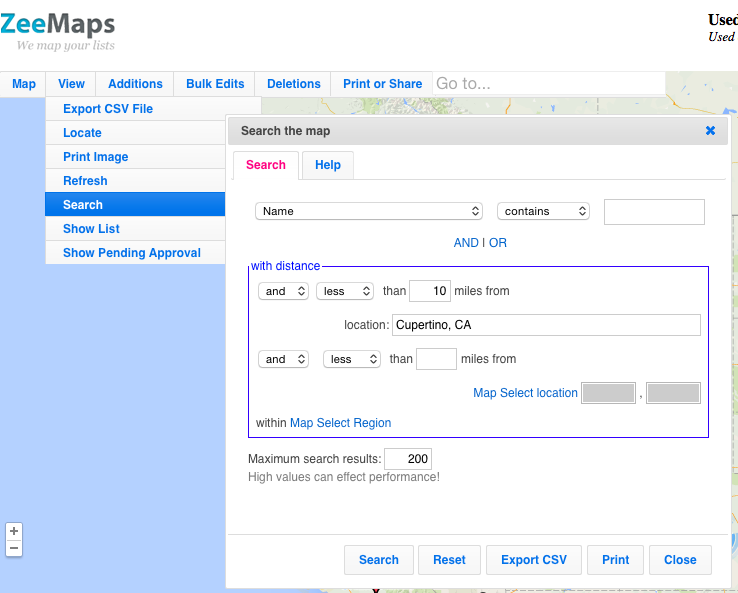Click the empty miles field in second row
This screenshot has width=738, height=593.
(436, 359)
